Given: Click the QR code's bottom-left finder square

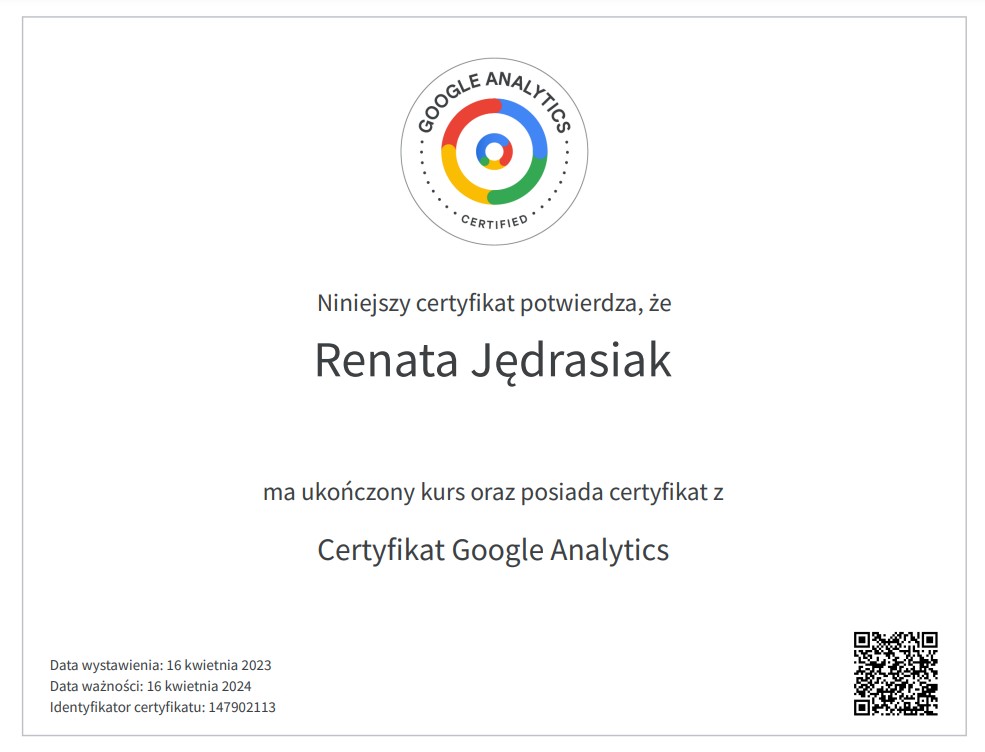Looking at the screenshot, I should click(866, 703).
